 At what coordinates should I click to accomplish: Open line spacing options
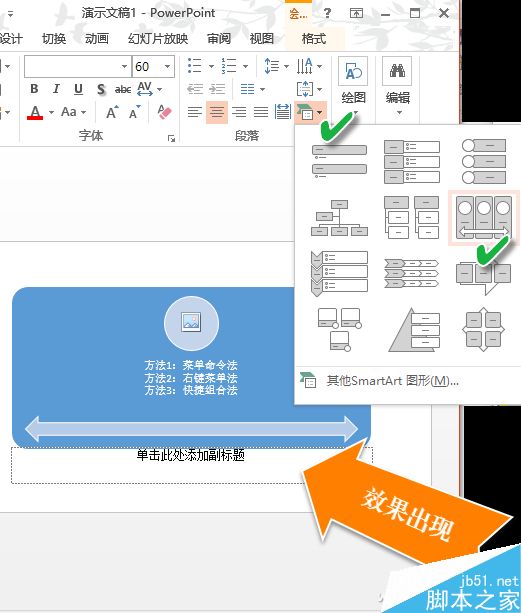tap(276, 66)
